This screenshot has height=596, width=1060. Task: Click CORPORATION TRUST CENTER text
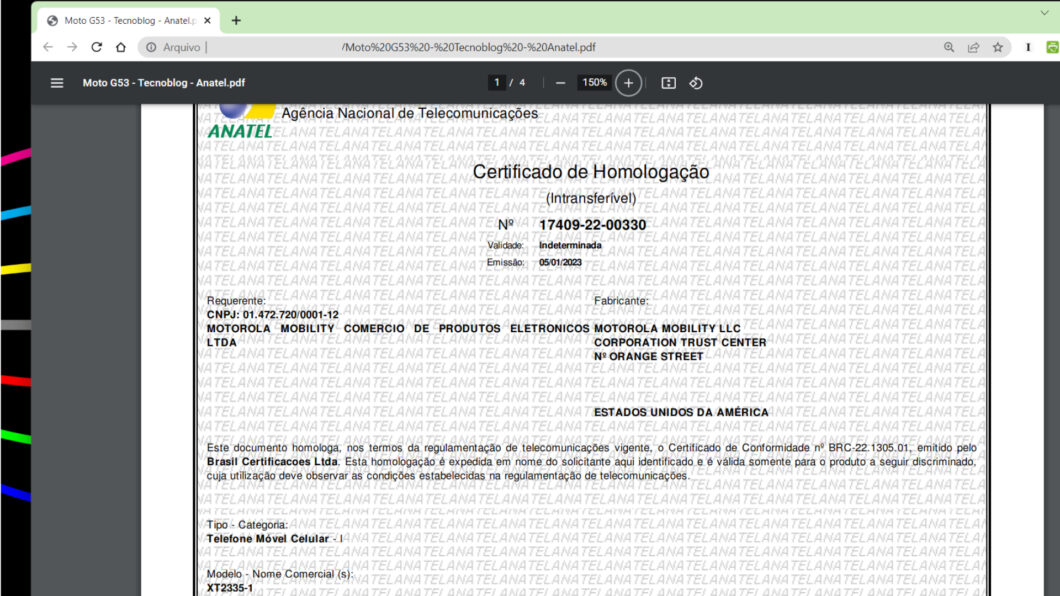coord(680,343)
